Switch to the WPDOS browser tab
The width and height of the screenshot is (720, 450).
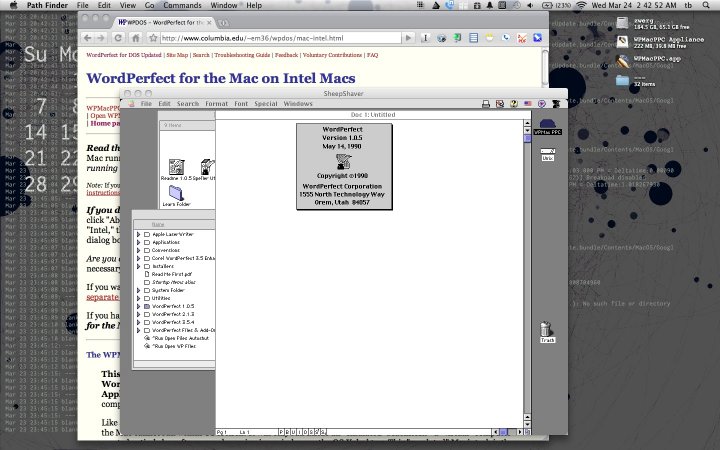164,22
